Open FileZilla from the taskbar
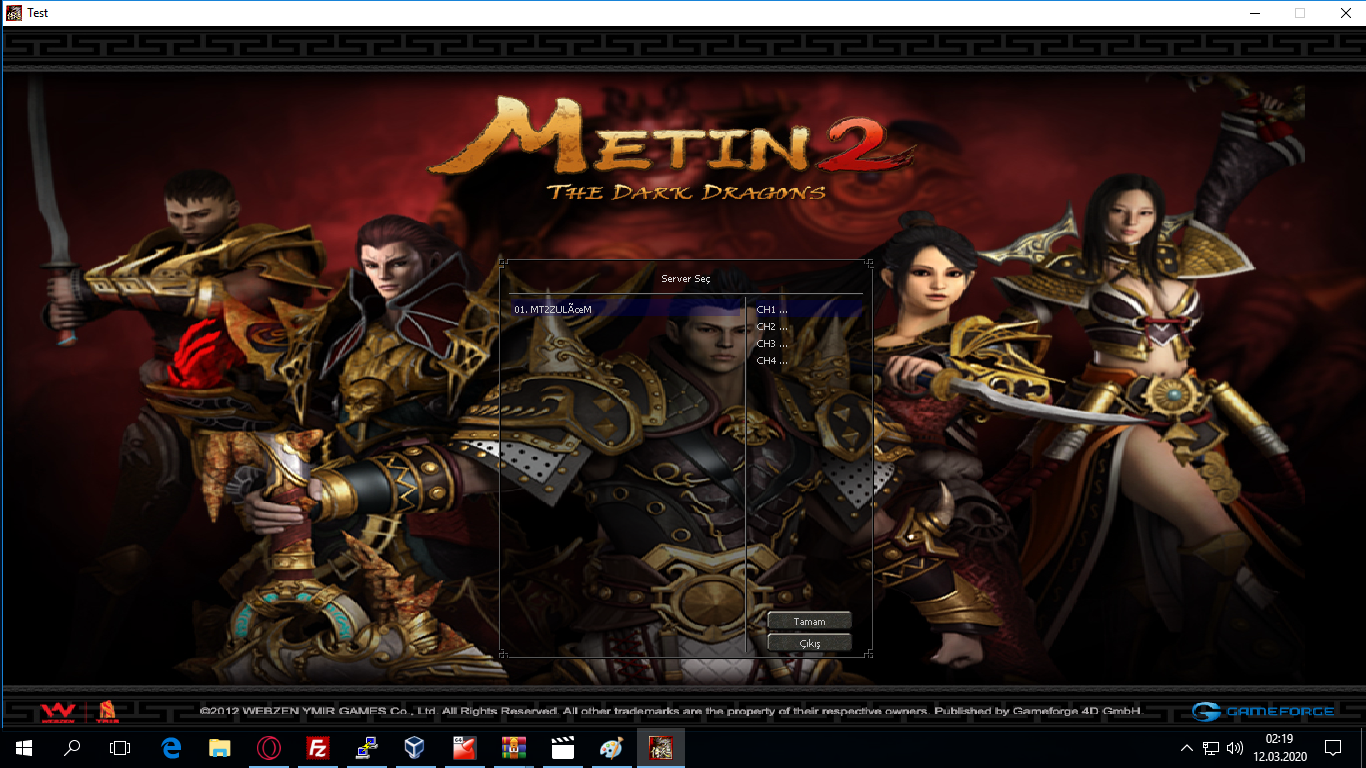 (318, 747)
